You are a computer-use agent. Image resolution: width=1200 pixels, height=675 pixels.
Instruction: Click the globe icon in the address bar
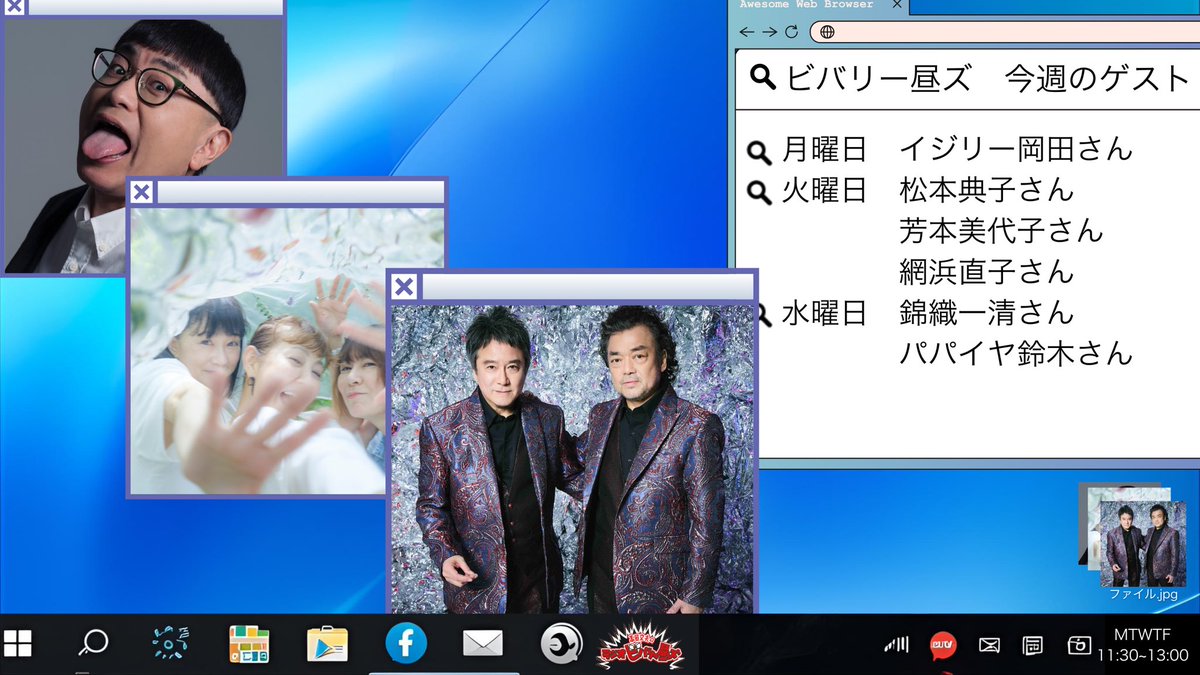(827, 32)
